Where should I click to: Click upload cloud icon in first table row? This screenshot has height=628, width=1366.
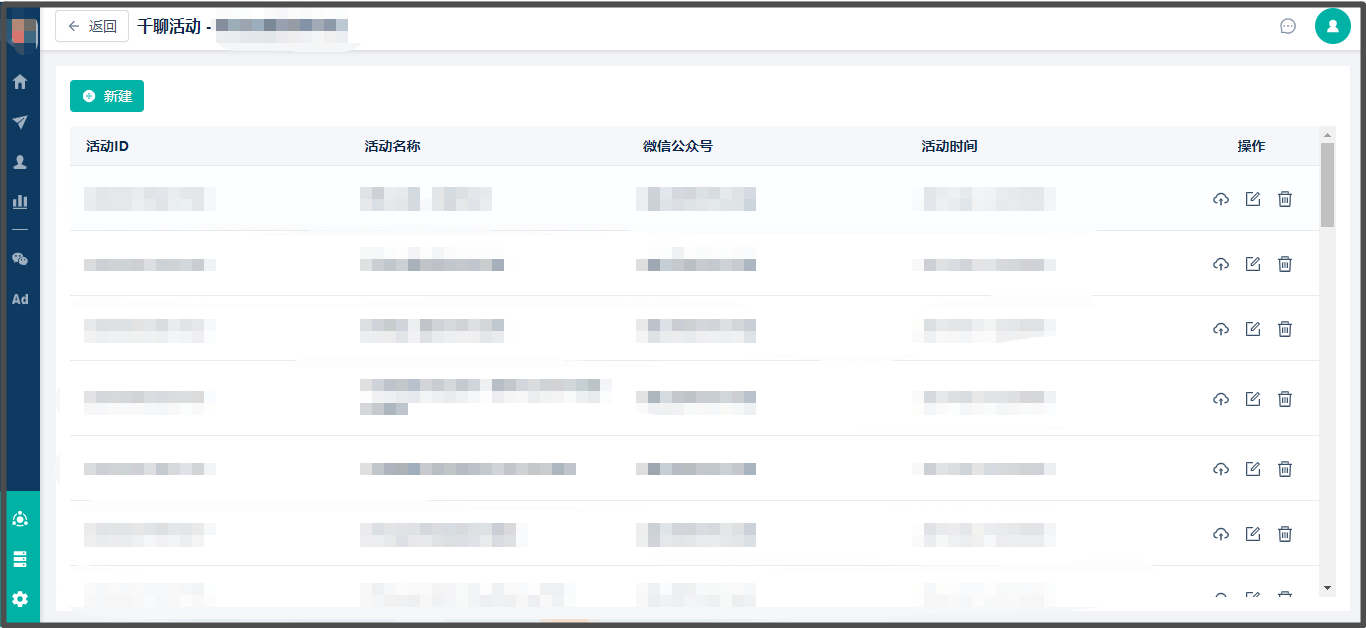coord(1221,199)
